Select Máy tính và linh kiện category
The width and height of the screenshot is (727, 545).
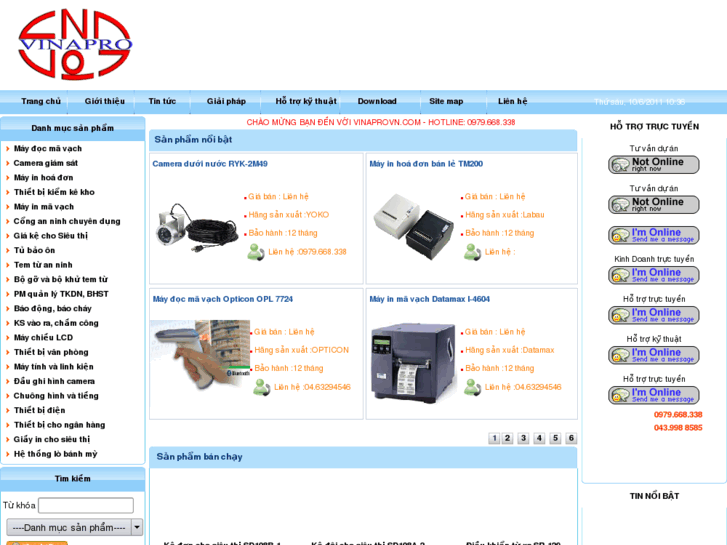[x=54, y=367]
